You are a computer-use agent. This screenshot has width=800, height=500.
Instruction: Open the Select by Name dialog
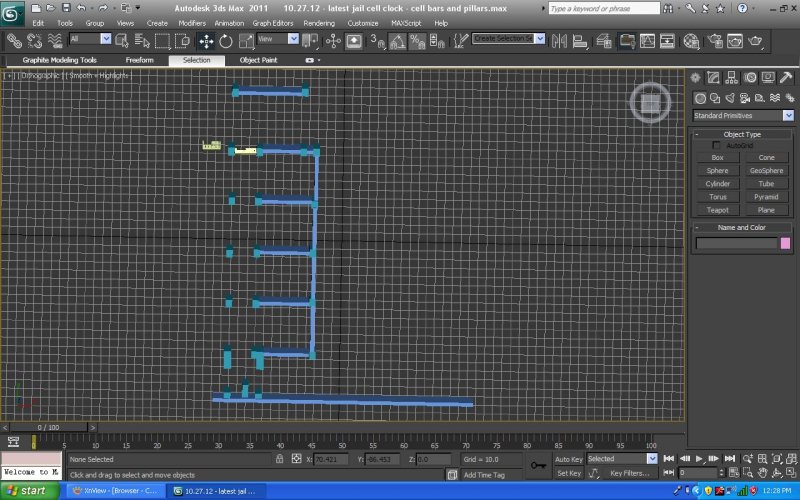[x=142, y=41]
